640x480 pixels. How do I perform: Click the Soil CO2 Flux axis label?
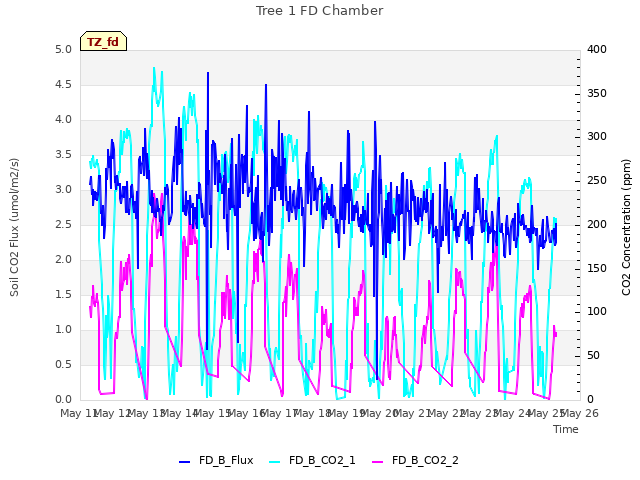(14, 227)
